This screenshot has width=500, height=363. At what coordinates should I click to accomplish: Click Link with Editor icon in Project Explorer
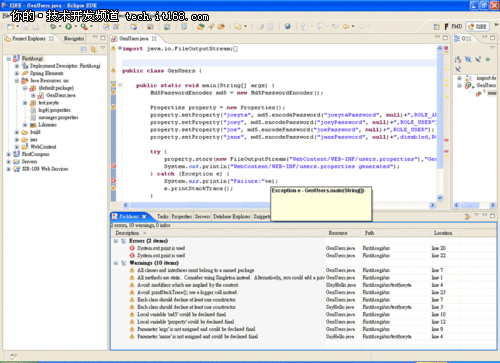point(94,50)
